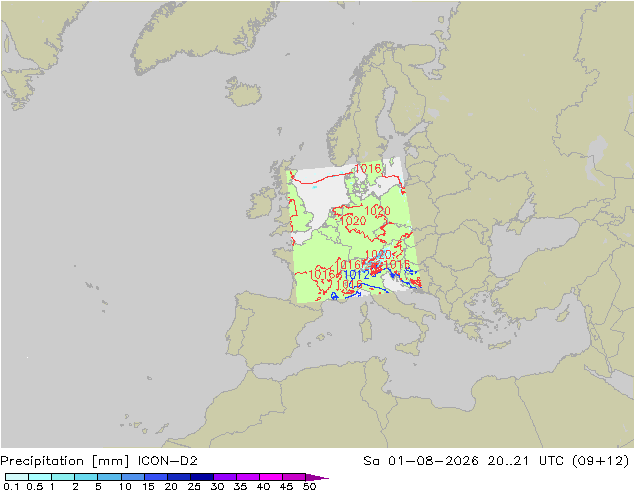The width and height of the screenshot is (634, 490).
Task: Select the legend swatch between 1 and 2
Action: (63, 477)
